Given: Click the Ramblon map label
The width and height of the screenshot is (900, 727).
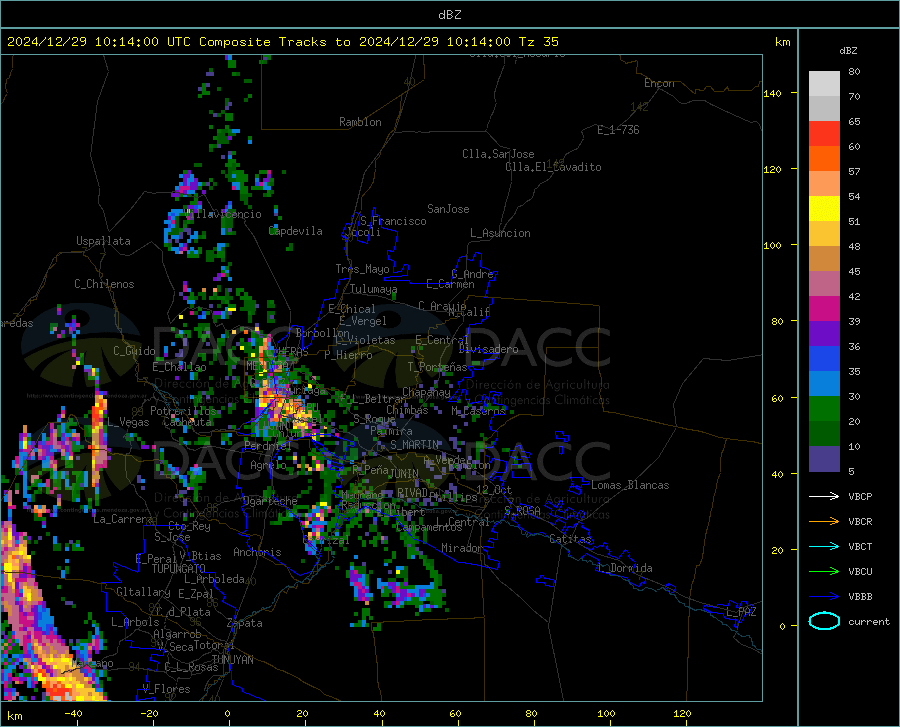Looking at the screenshot, I should (360, 122).
